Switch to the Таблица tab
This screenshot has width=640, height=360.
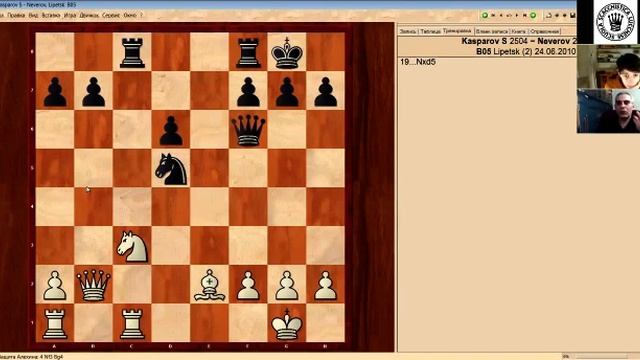[x=431, y=31]
